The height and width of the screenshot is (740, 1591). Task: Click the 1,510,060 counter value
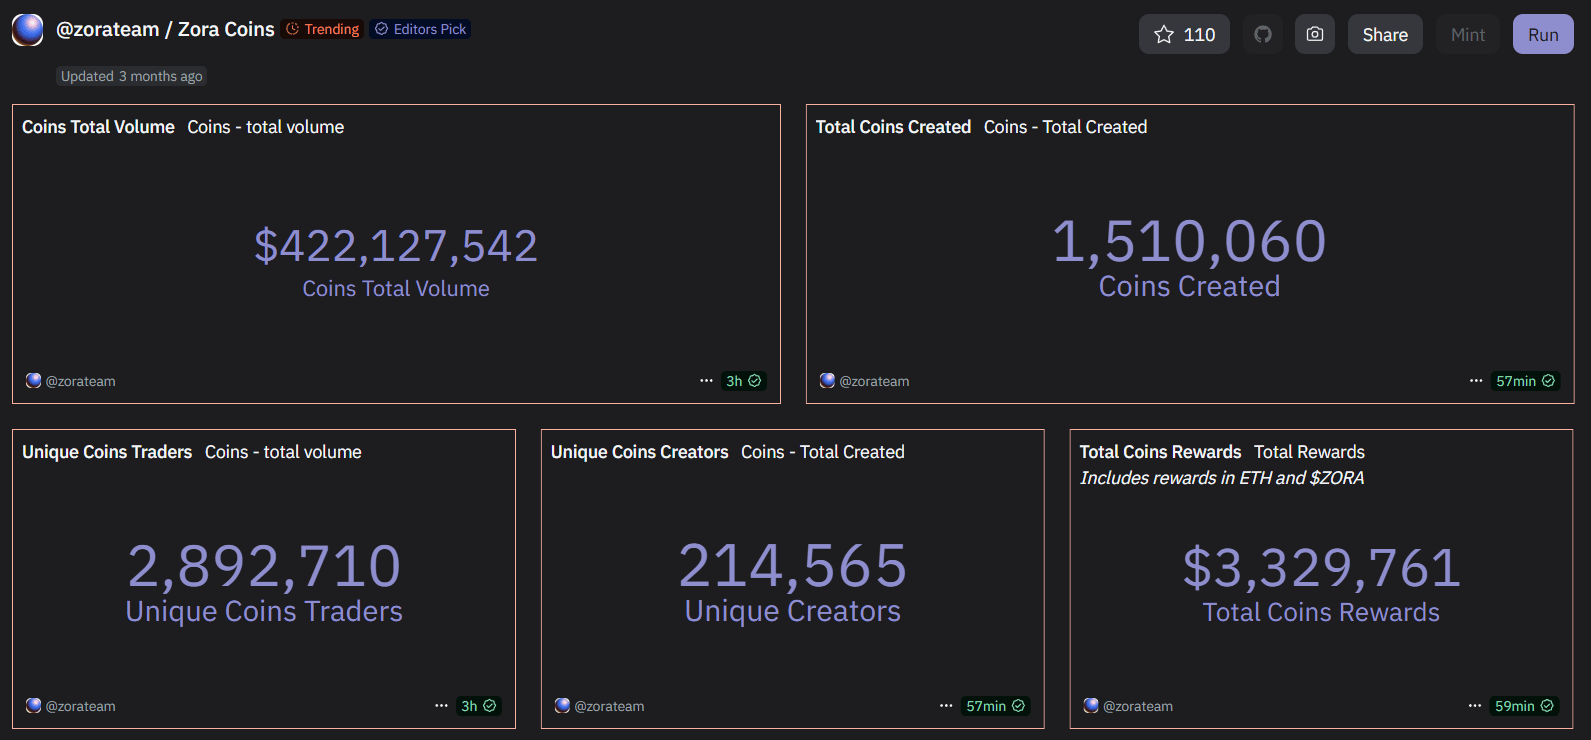1190,242
